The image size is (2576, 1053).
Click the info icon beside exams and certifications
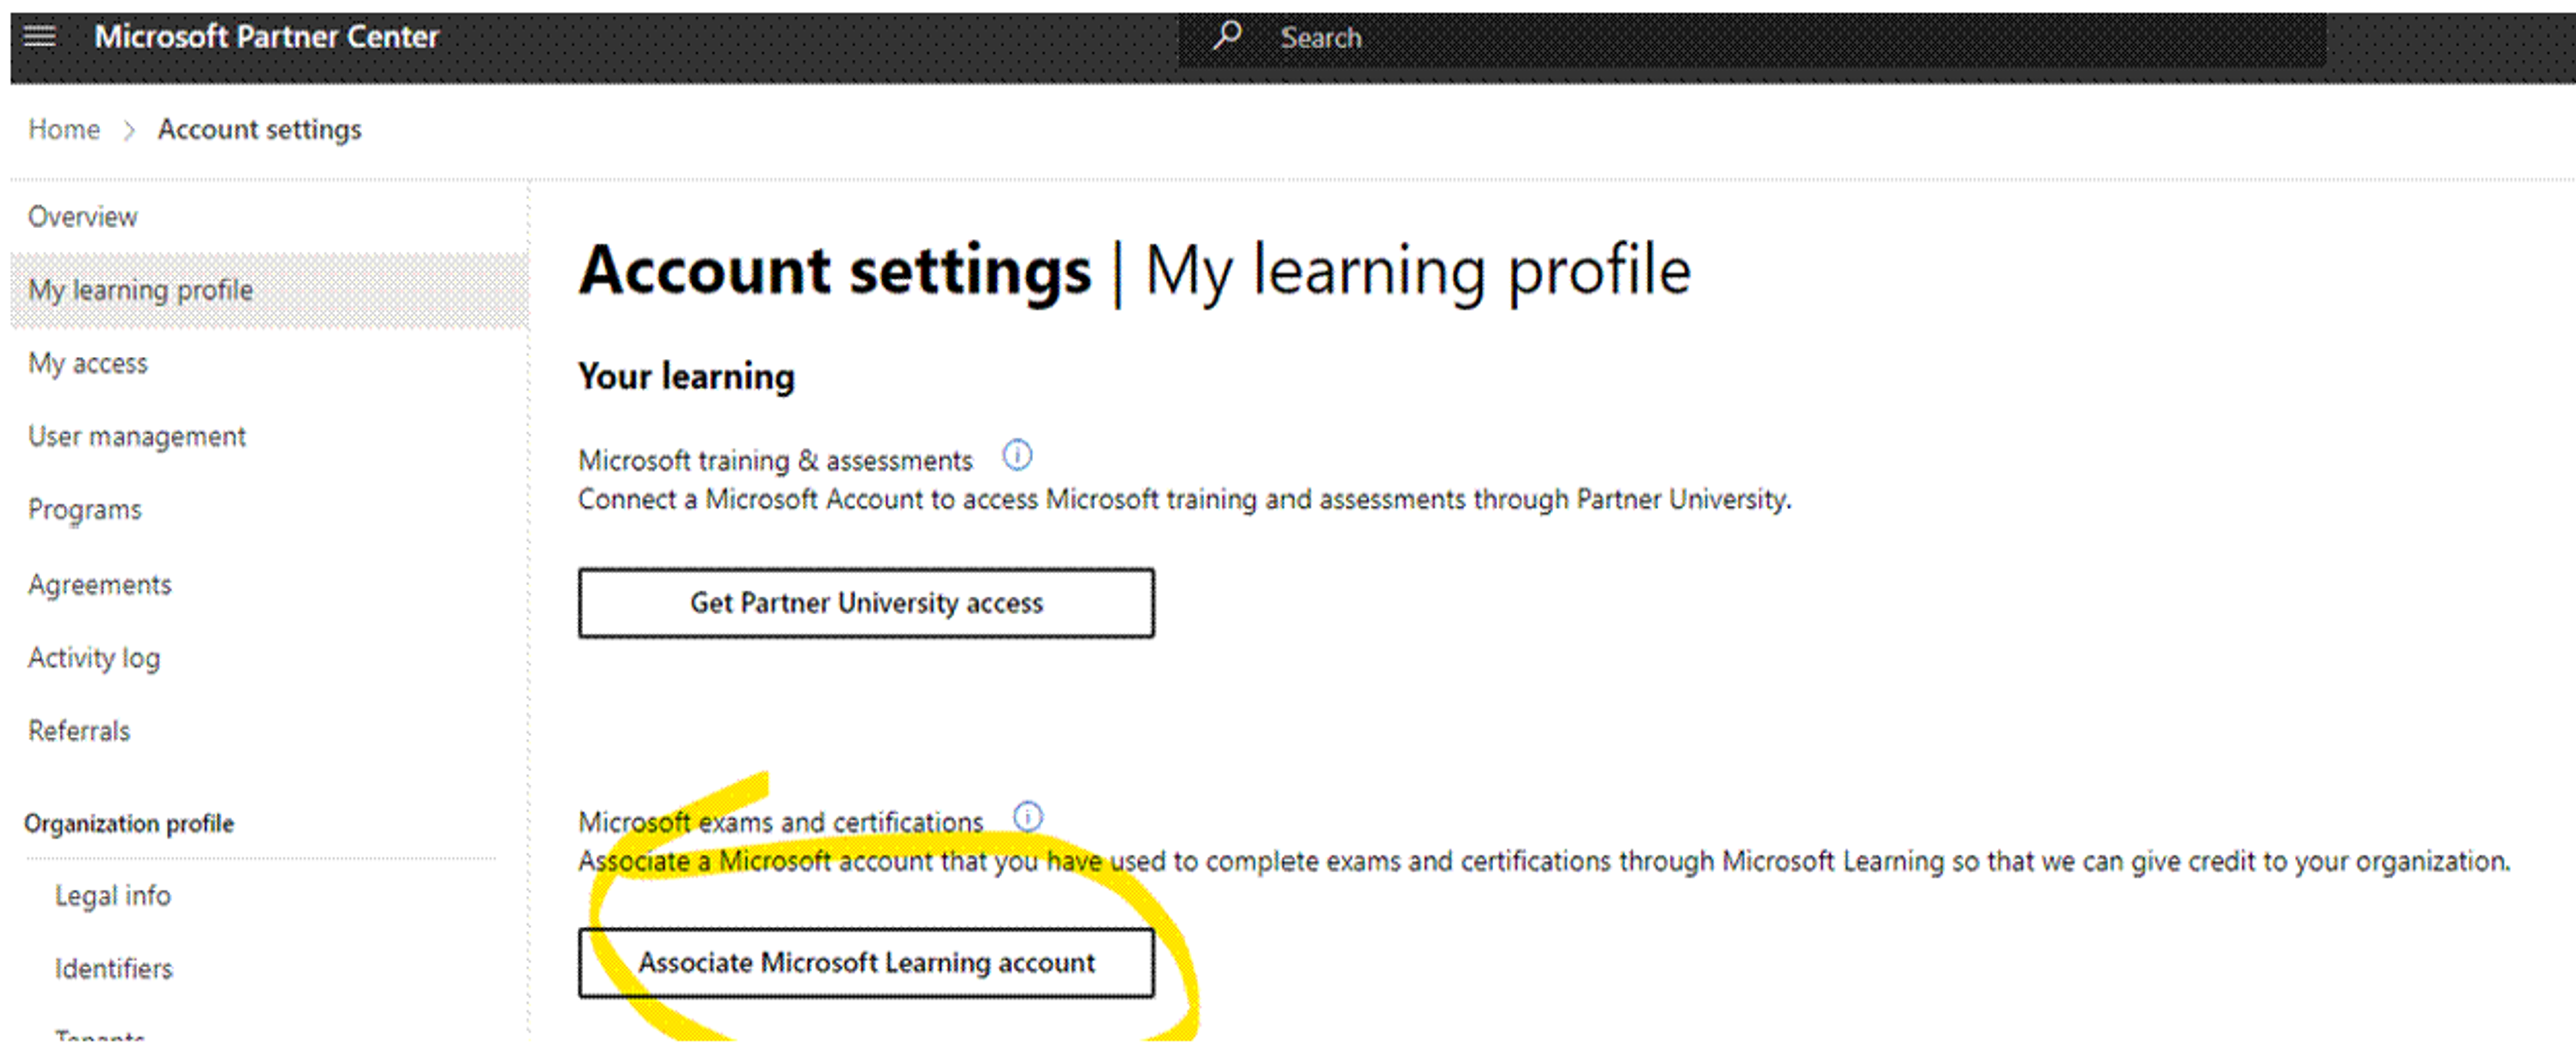1028,818
